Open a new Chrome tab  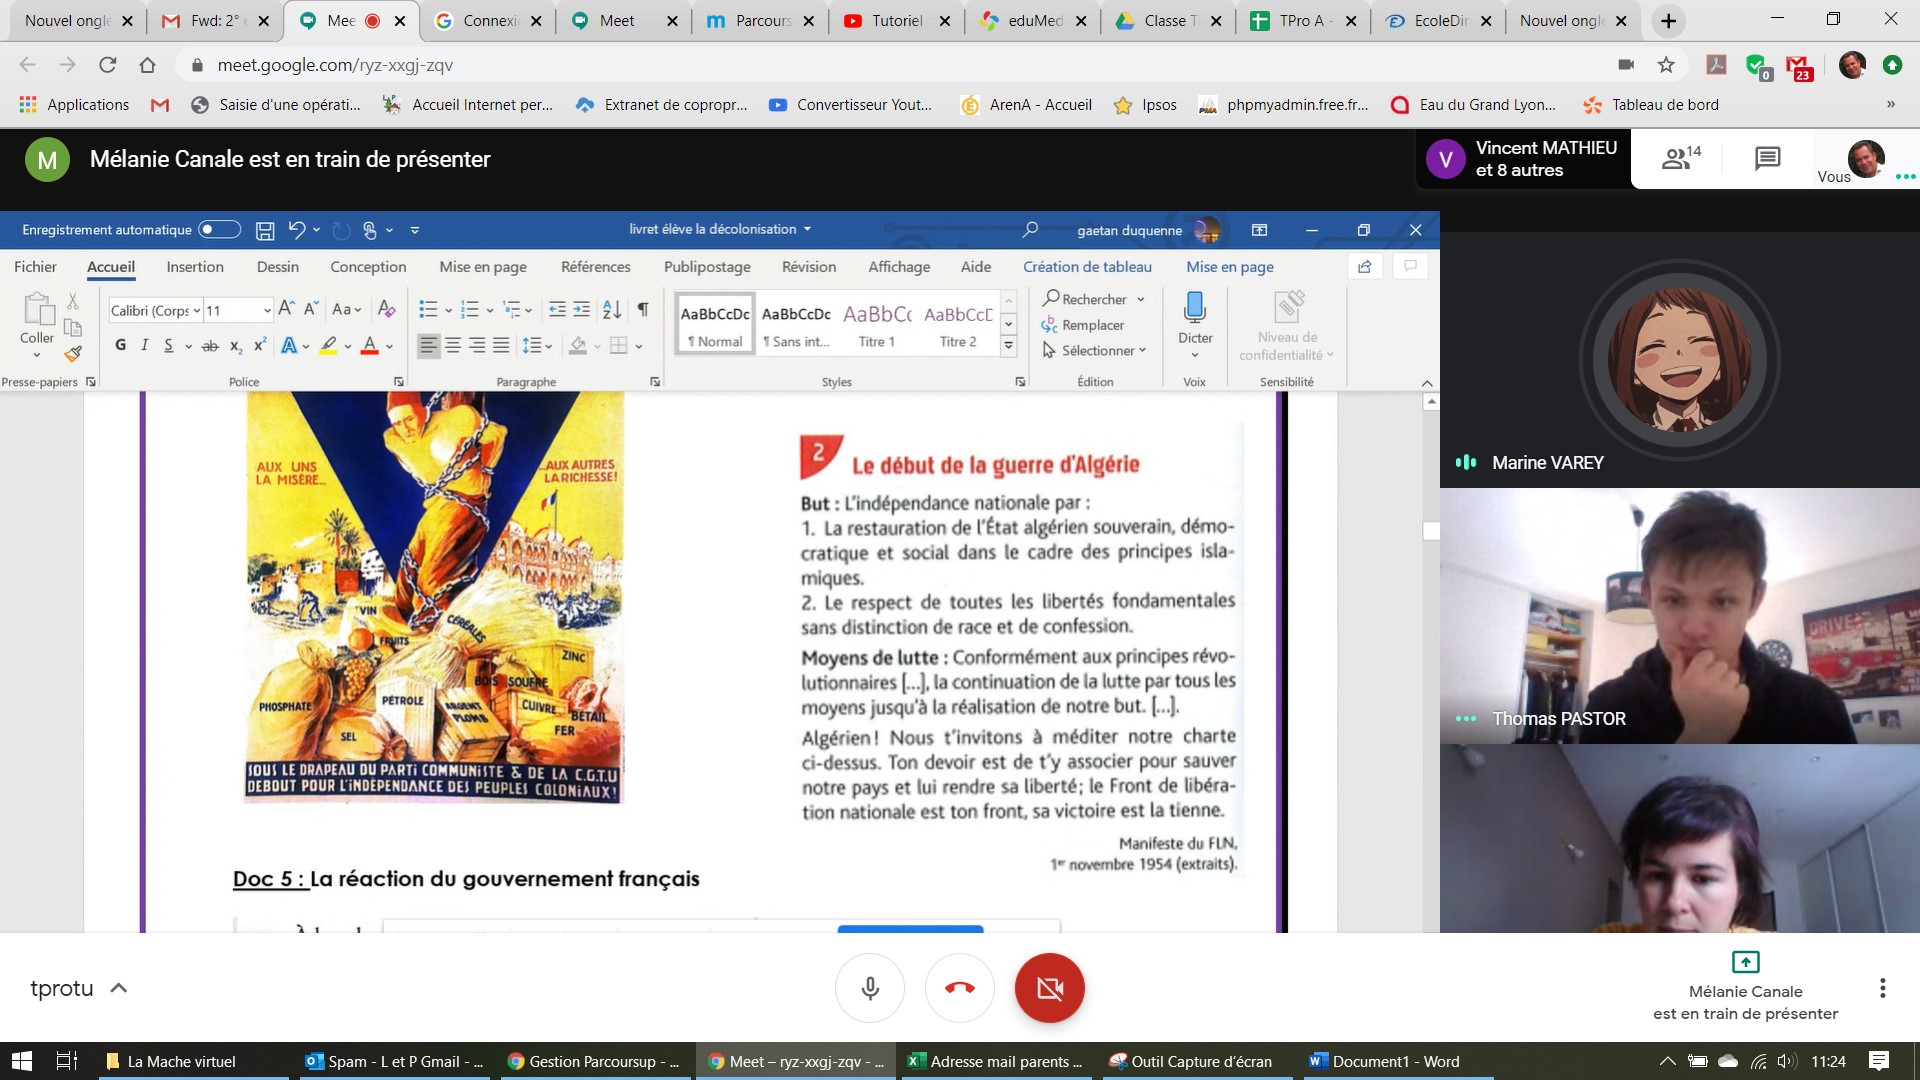click(1668, 20)
